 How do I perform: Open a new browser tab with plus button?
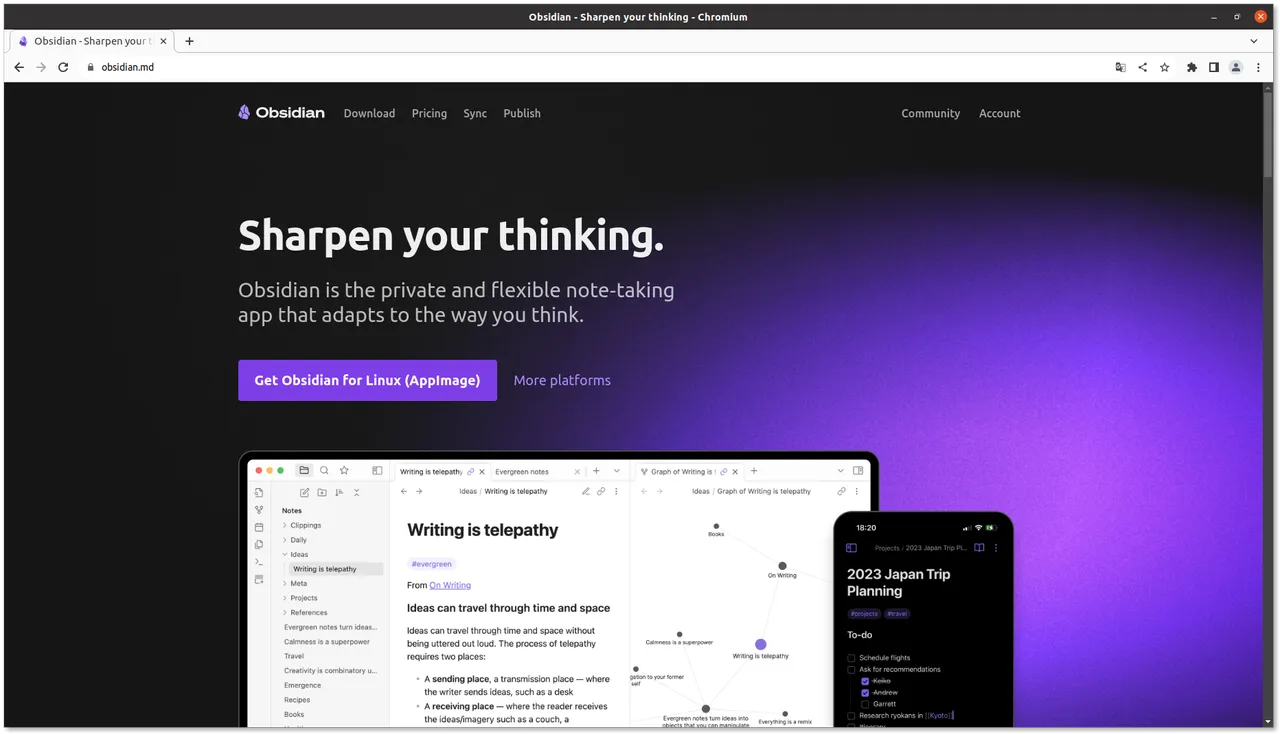[189, 41]
